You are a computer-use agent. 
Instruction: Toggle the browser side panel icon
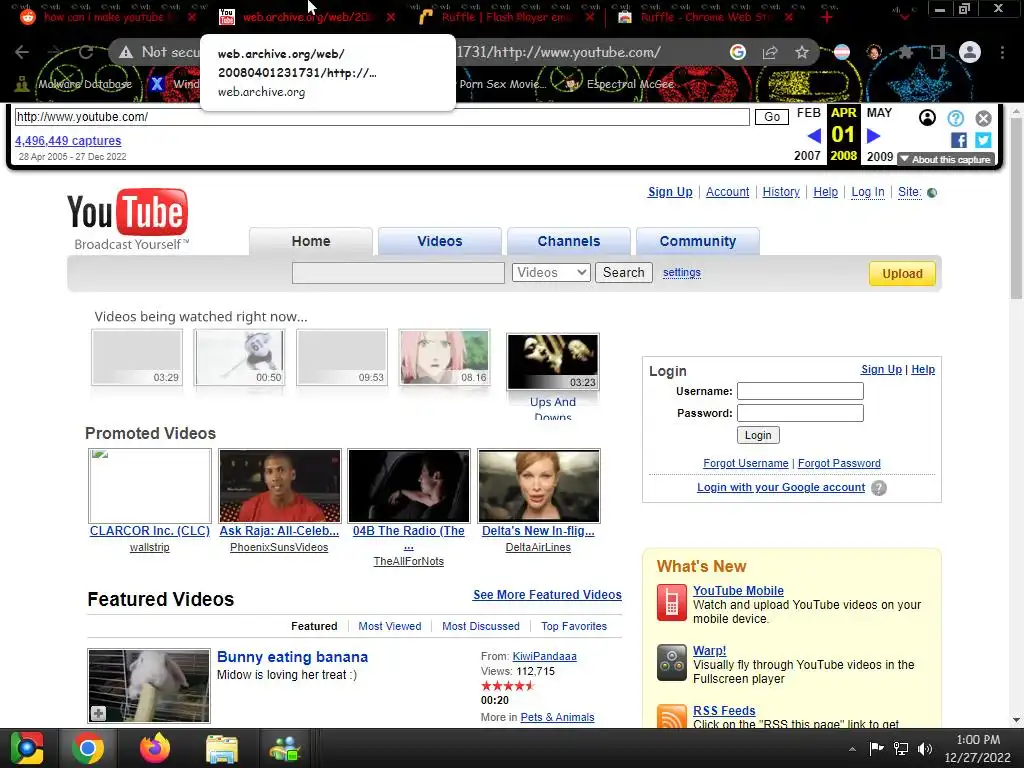point(938,52)
